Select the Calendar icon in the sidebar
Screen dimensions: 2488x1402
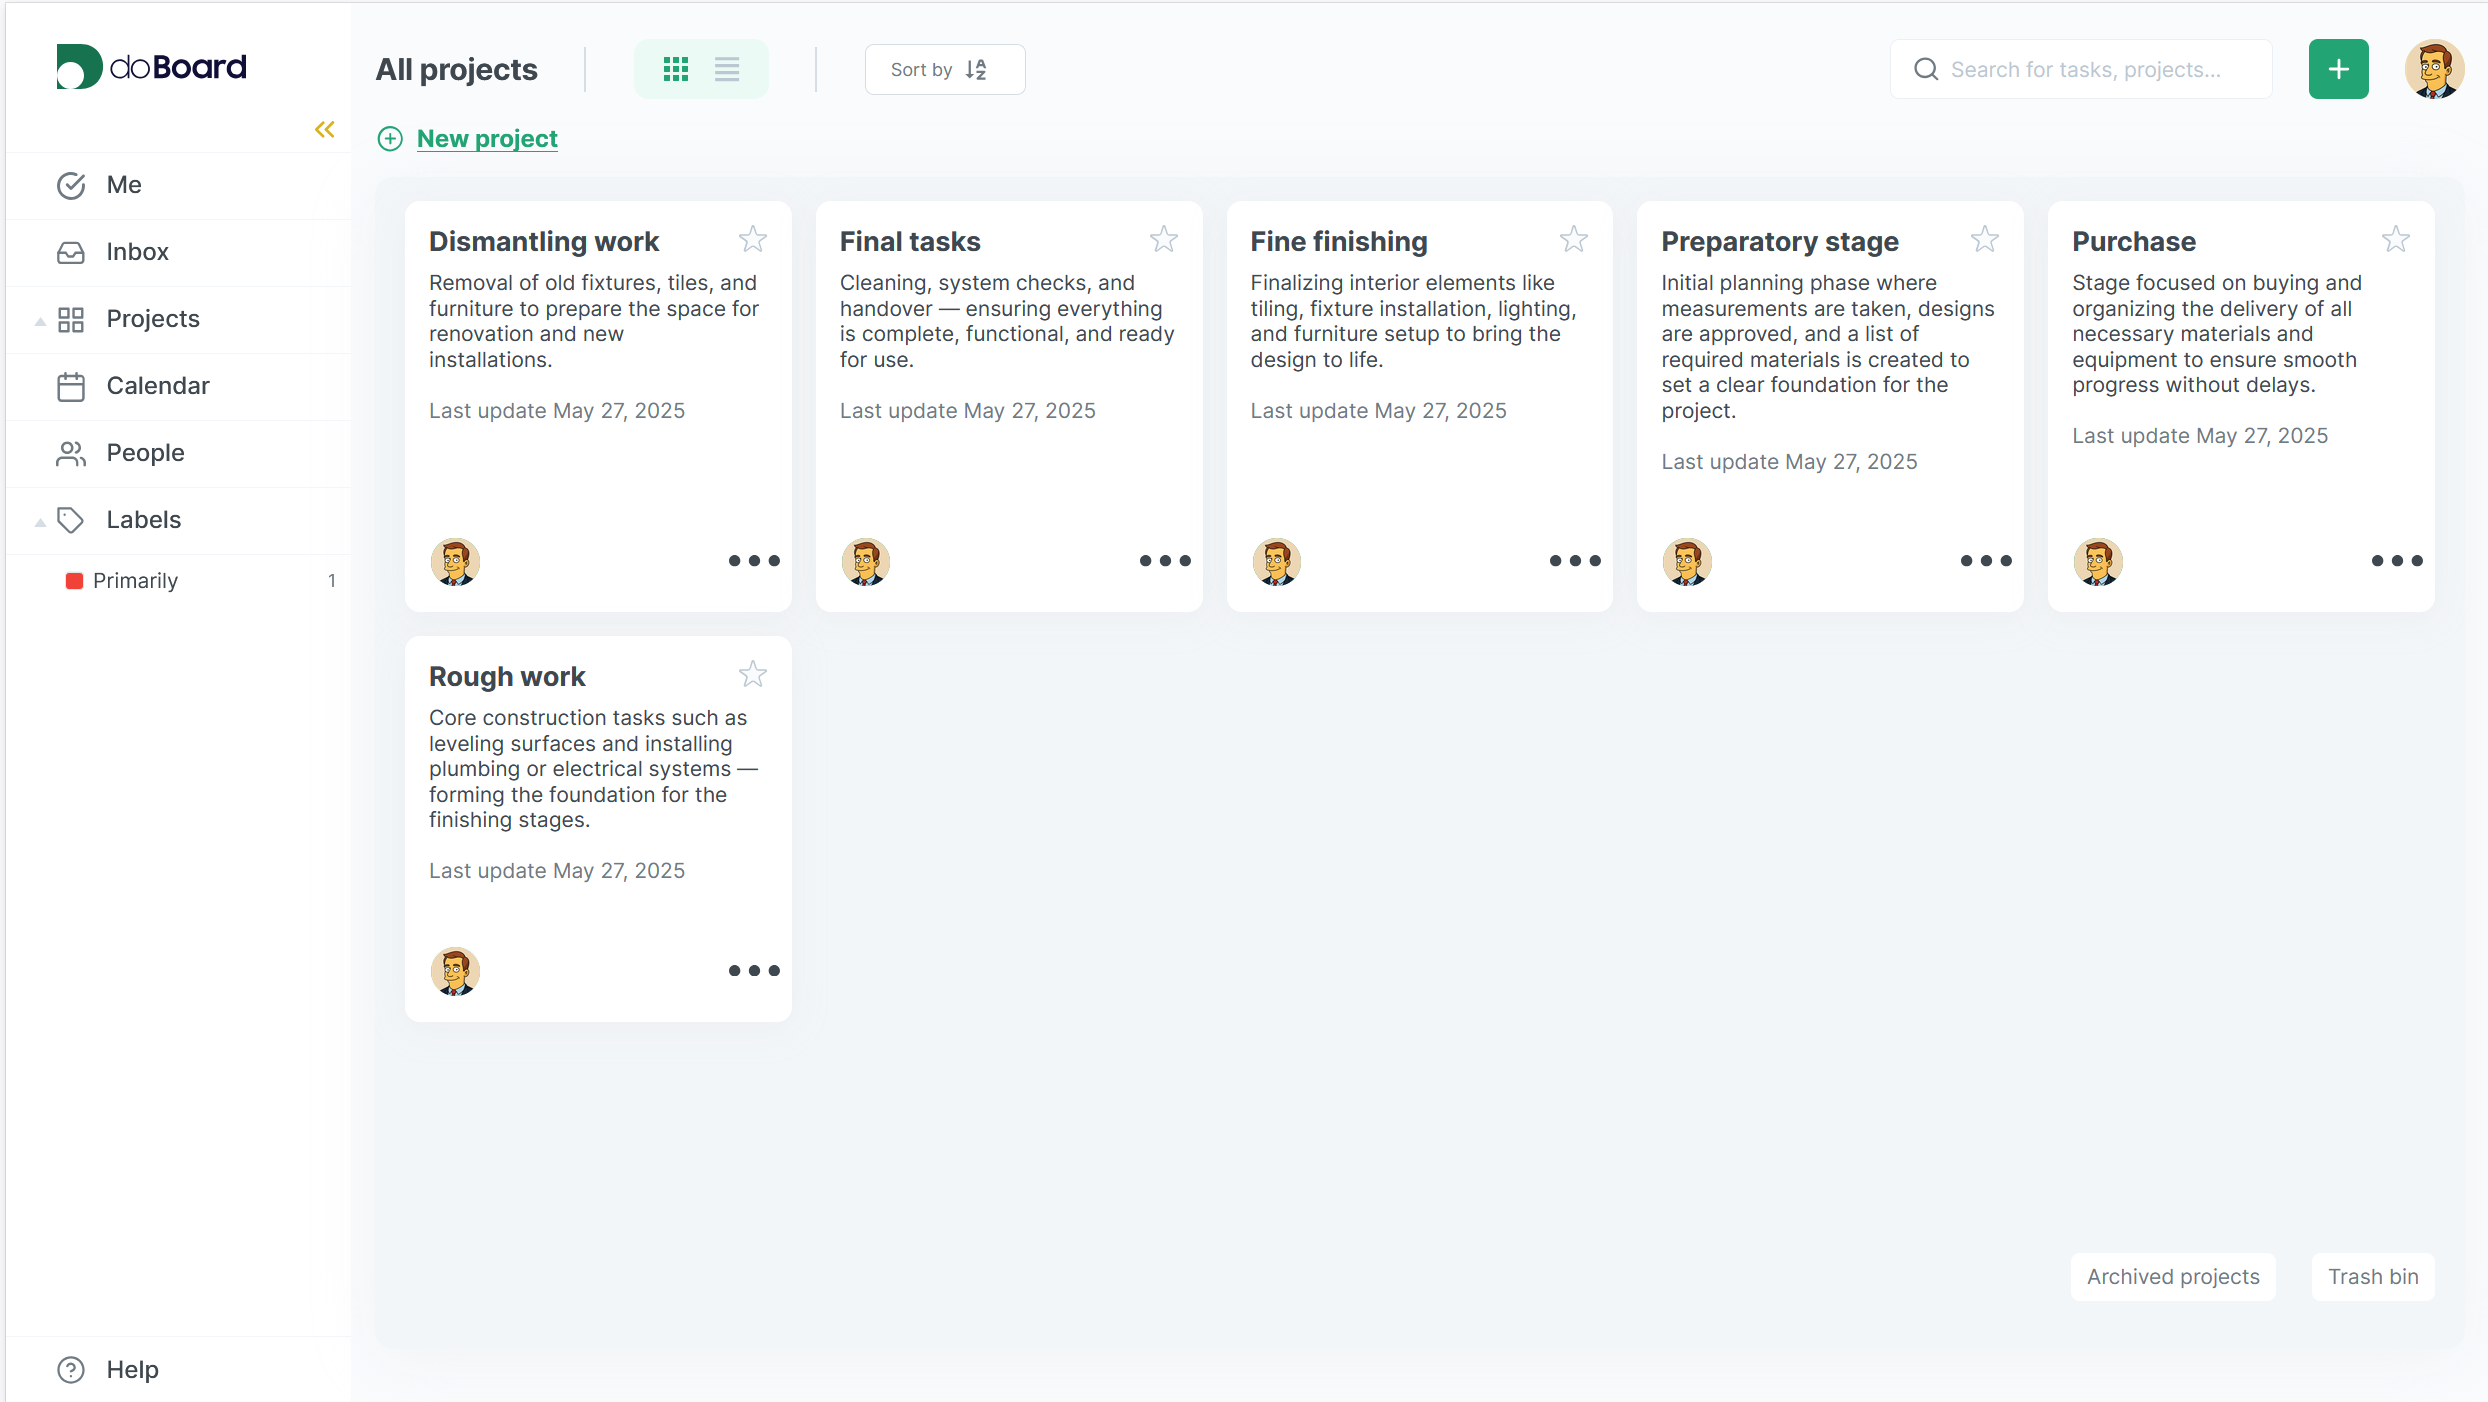[71, 385]
